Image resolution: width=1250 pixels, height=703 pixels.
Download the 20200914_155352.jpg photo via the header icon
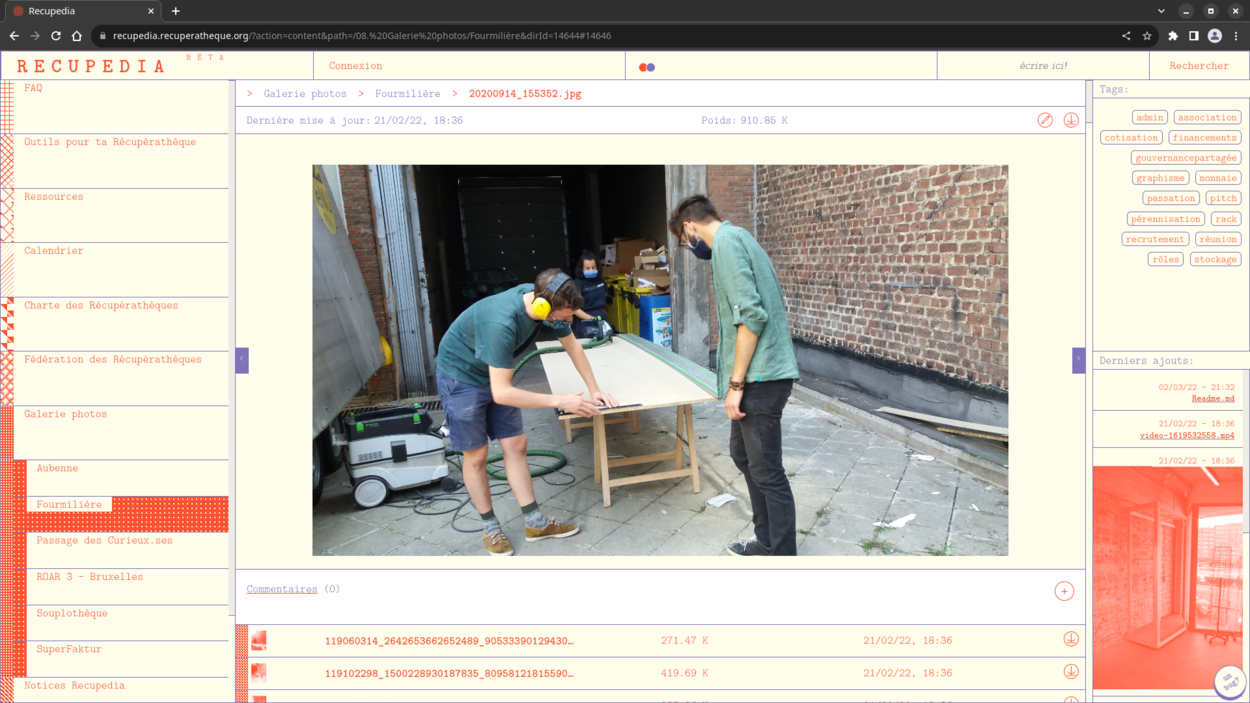tap(1071, 121)
